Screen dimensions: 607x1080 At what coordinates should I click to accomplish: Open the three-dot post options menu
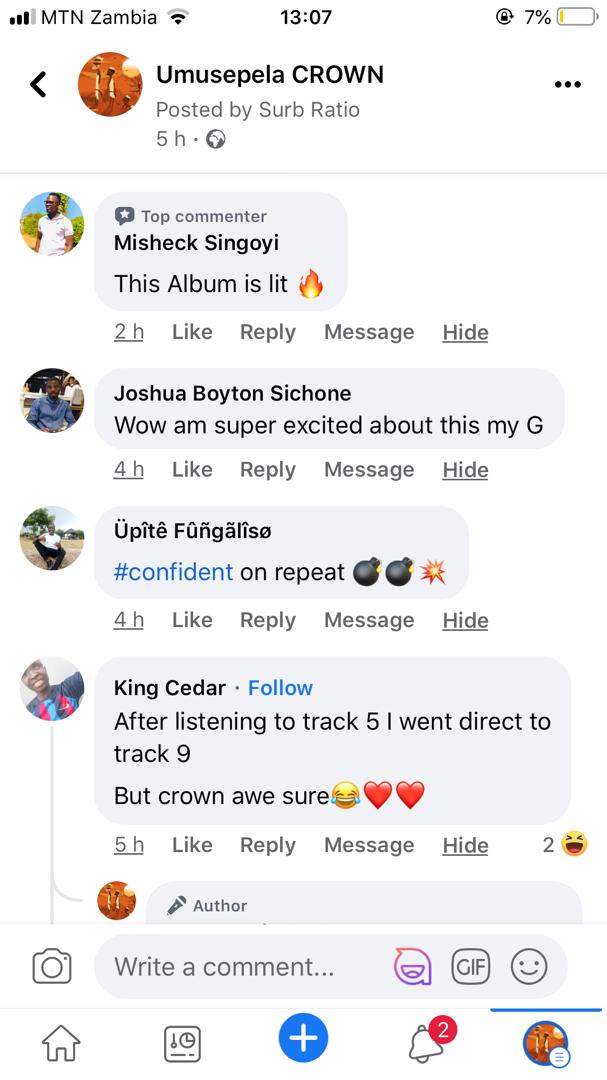coord(567,85)
